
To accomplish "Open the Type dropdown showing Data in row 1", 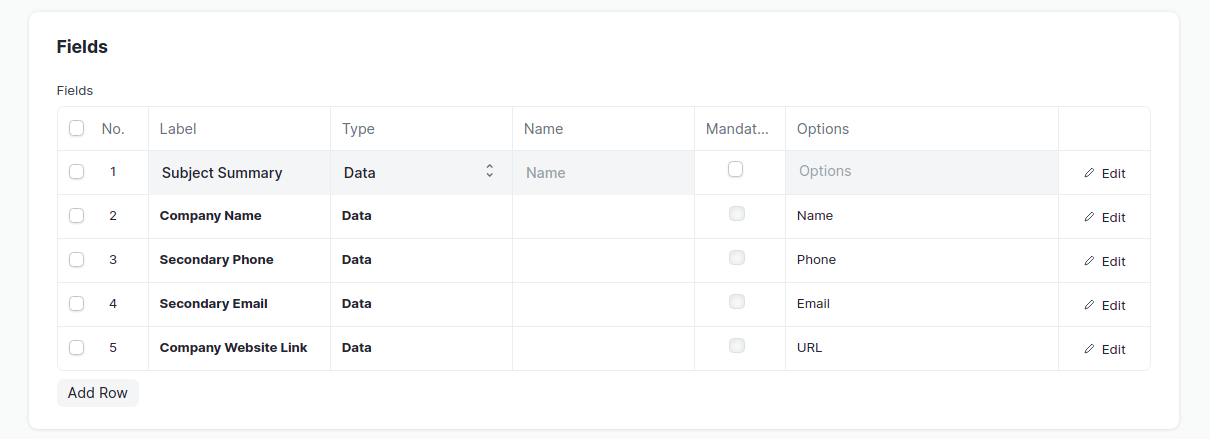I will click(420, 172).
